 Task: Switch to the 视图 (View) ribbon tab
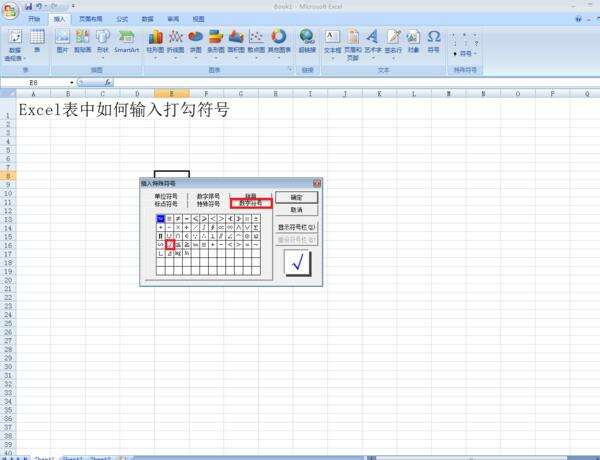(x=198, y=19)
